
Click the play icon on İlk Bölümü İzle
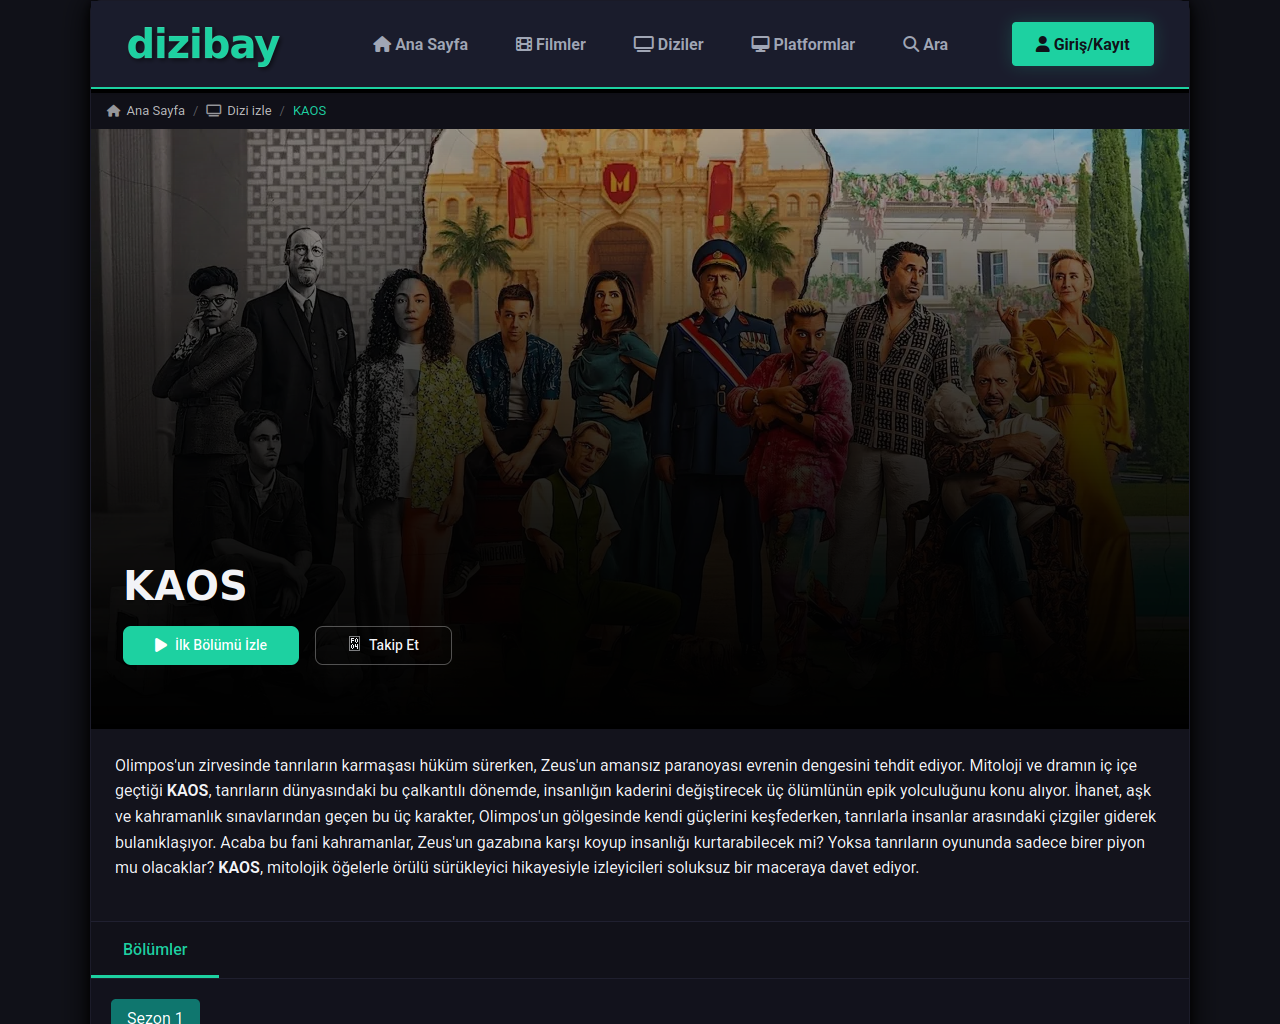[161, 645]
